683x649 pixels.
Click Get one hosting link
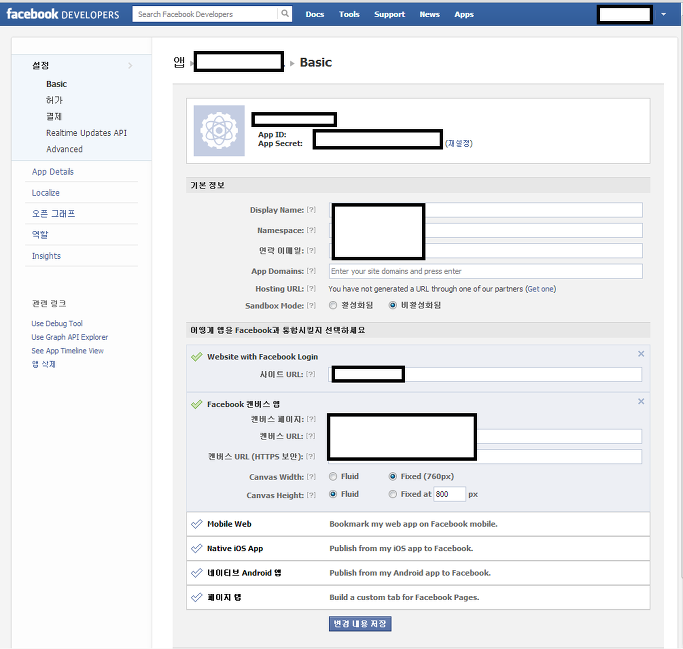(541, 289)
